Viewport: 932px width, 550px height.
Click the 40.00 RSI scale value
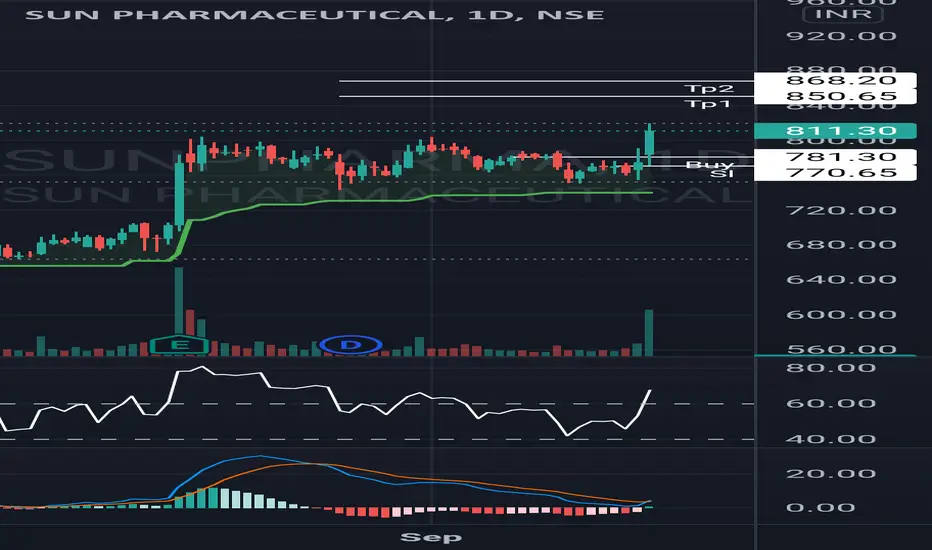click(x=830, y=439)
